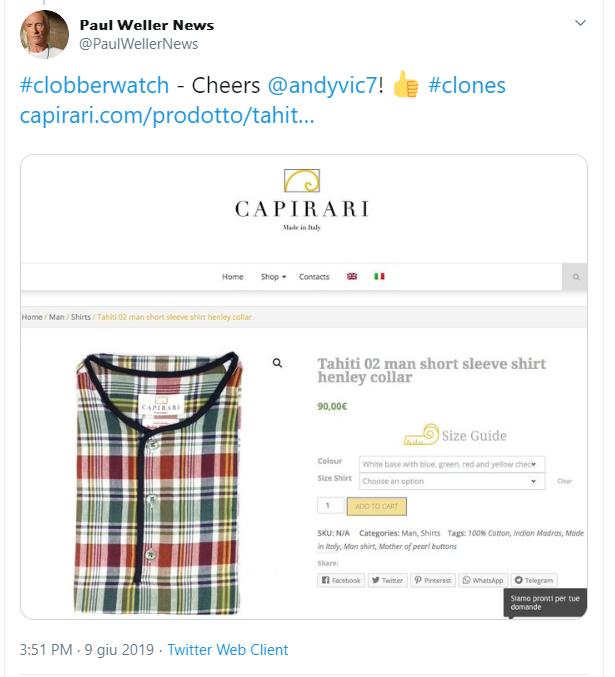Expand the Shop dropdown menu

point(273,277)
